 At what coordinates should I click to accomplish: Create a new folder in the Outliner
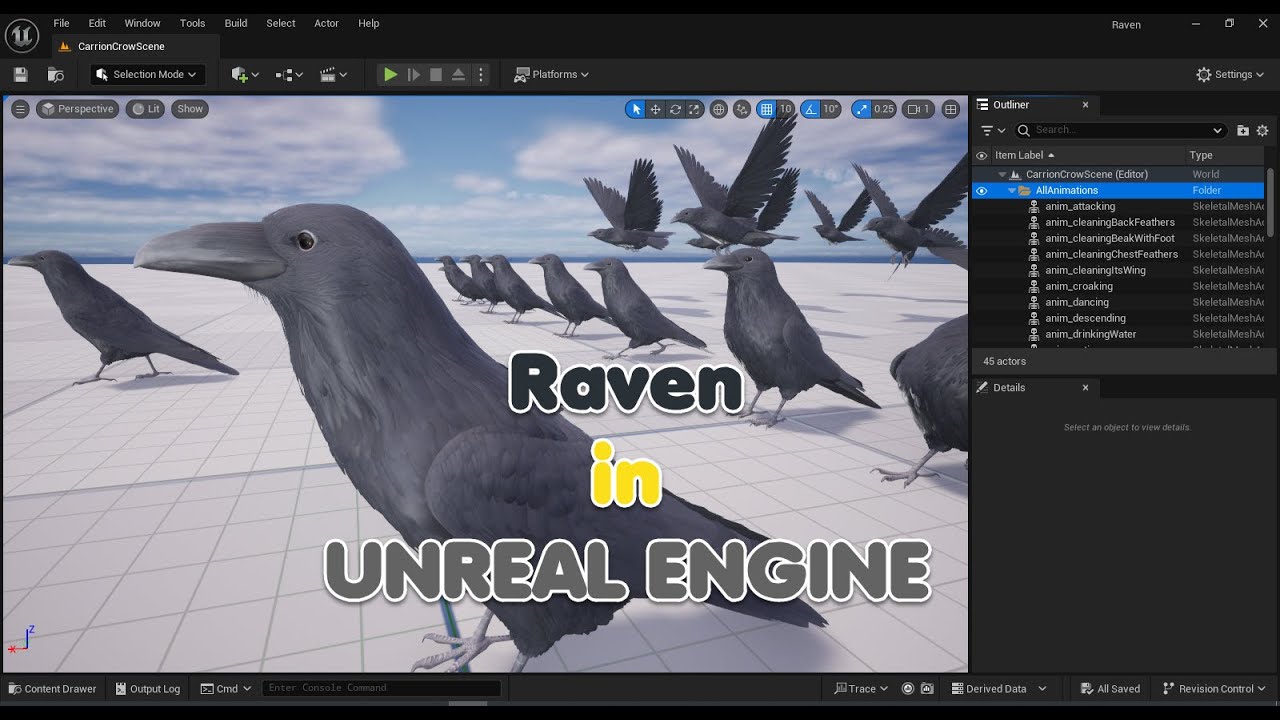click(x=1243, y=130)
